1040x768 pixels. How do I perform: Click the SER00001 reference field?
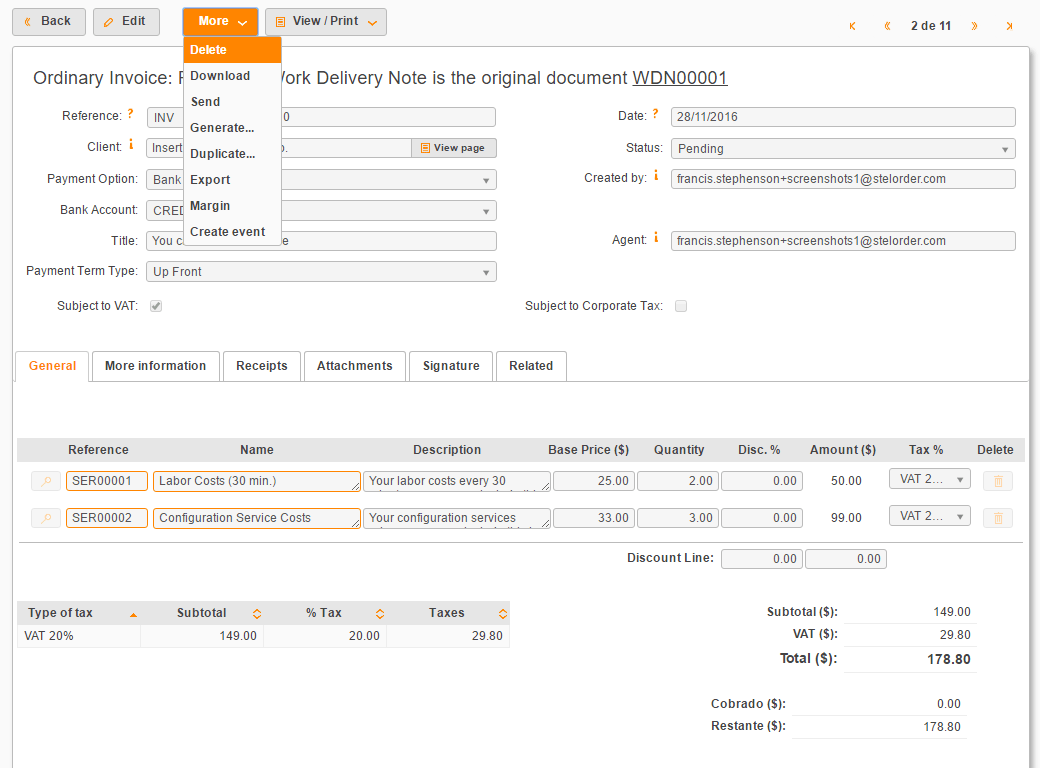107,481
